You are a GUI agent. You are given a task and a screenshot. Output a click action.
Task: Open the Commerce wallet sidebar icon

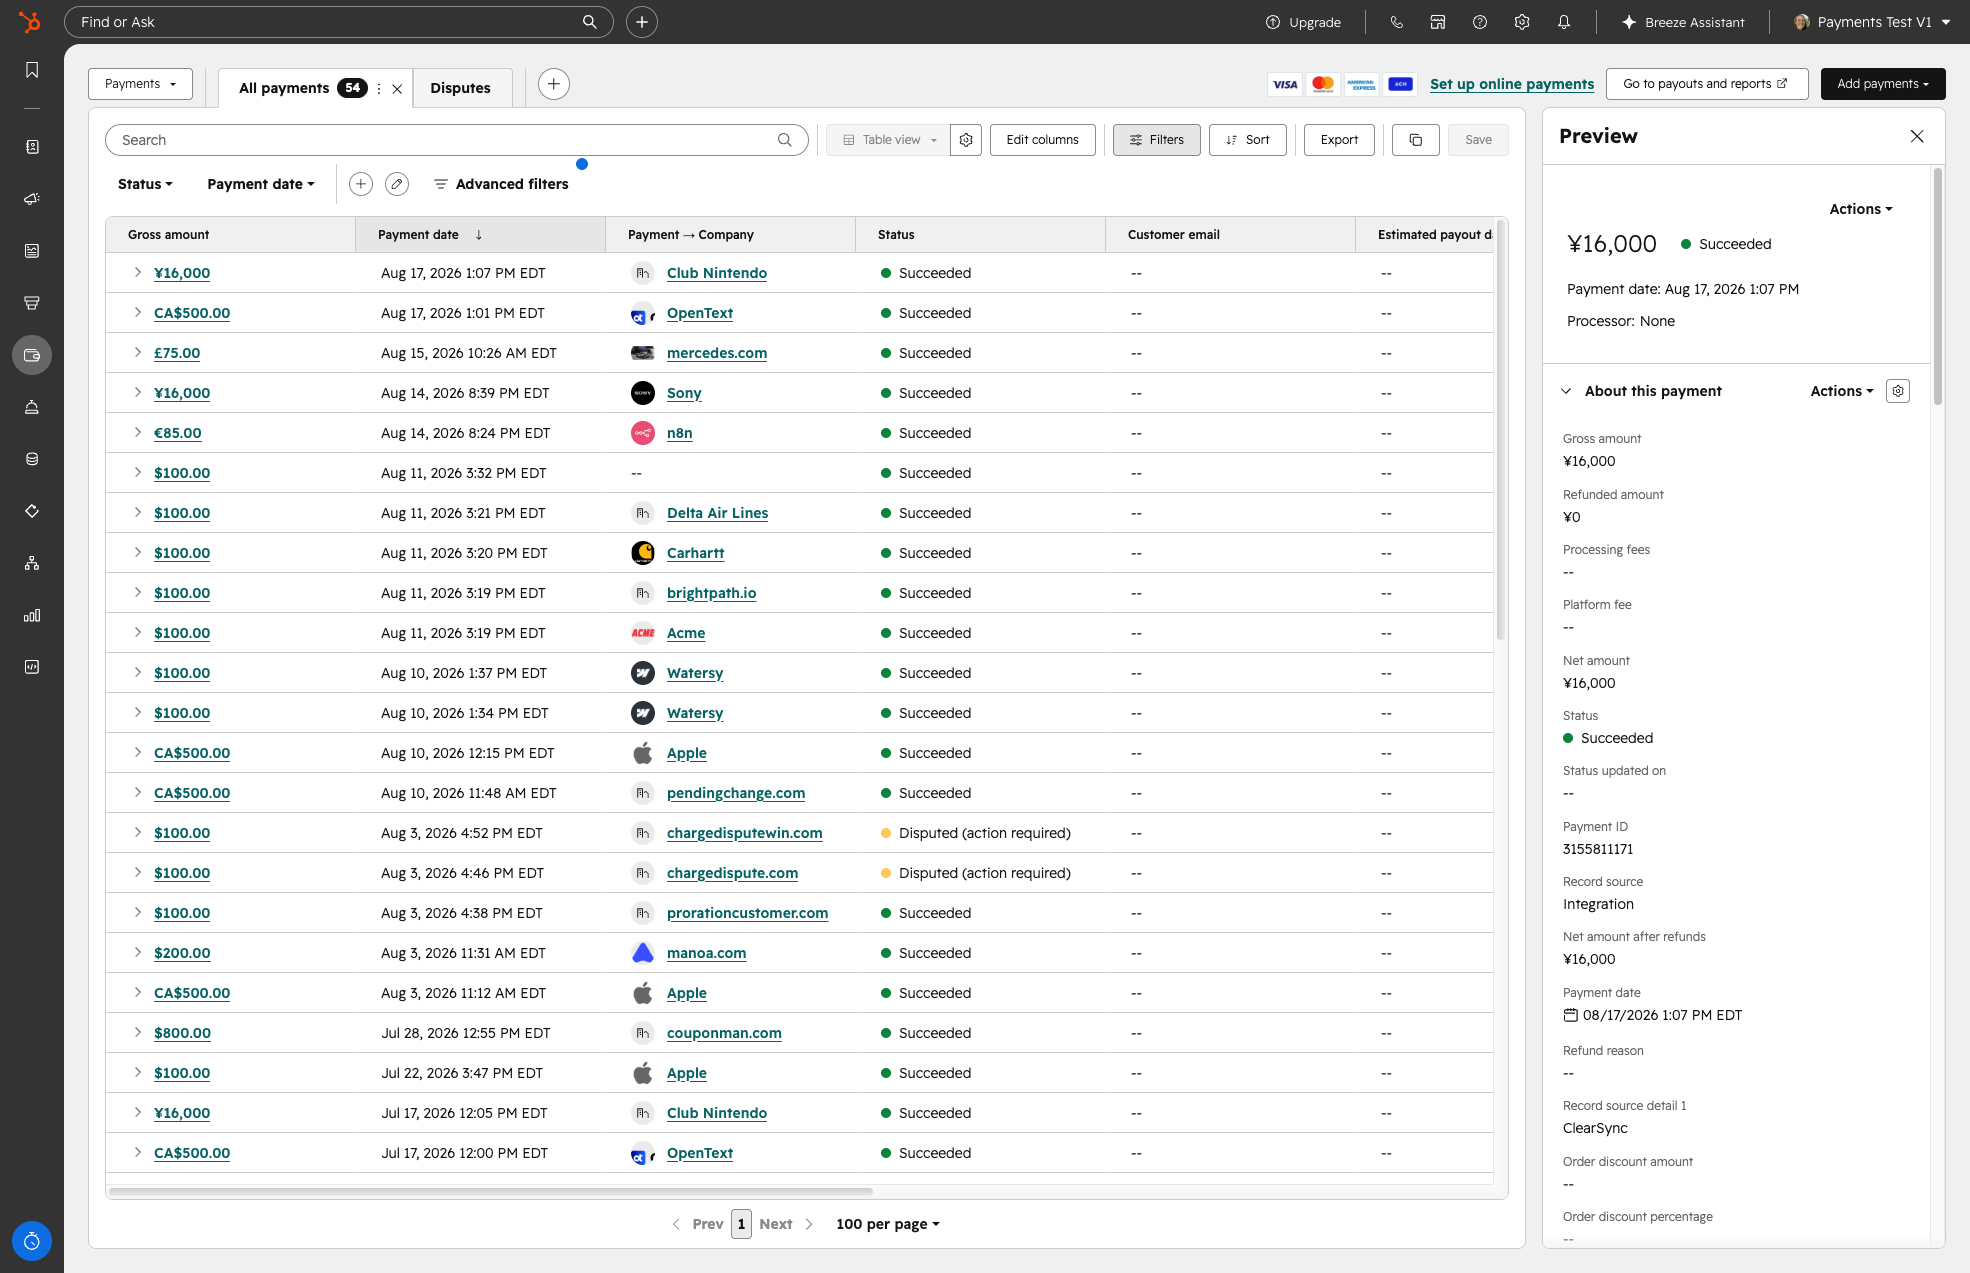click(32, 355)
